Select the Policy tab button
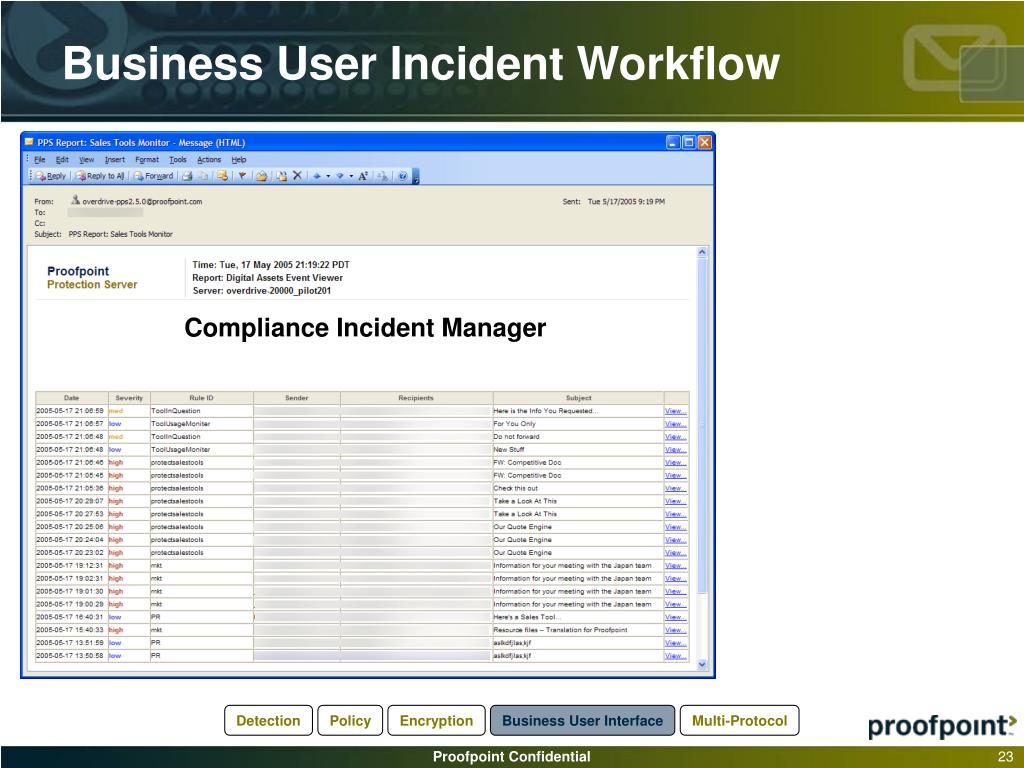The height and width of the screenshot is (768, 1024). 350,720
